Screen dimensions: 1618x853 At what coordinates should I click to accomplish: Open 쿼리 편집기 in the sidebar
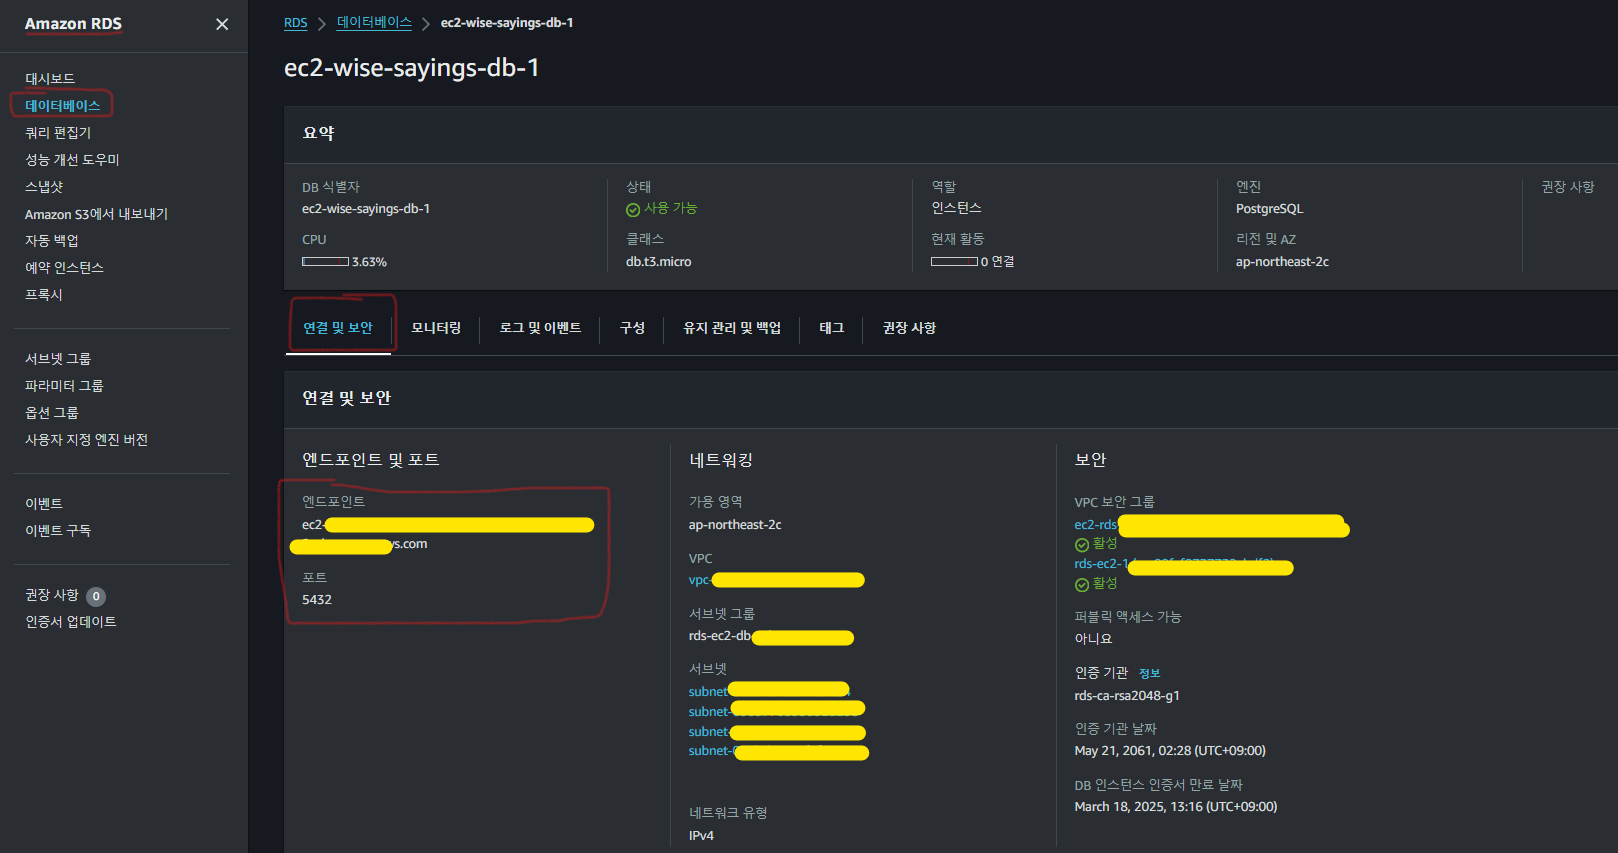[58, 132]
